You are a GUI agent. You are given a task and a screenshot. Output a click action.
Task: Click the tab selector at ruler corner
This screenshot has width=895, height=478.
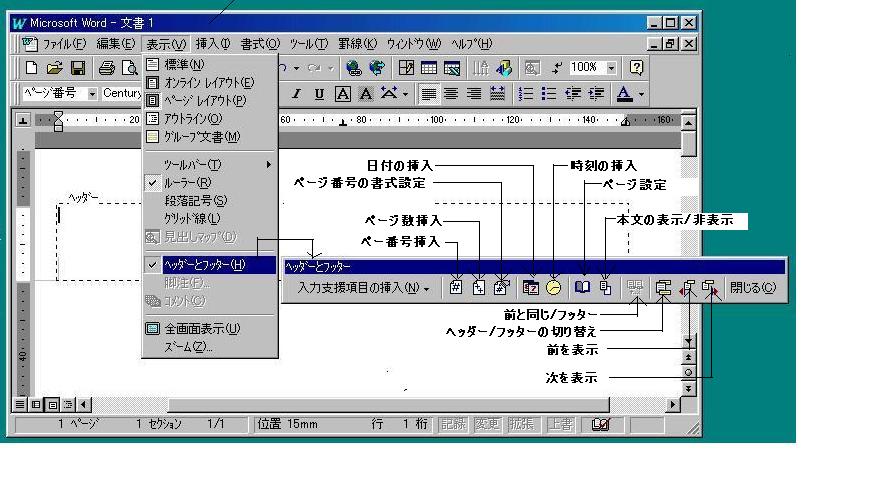(22, 120)
